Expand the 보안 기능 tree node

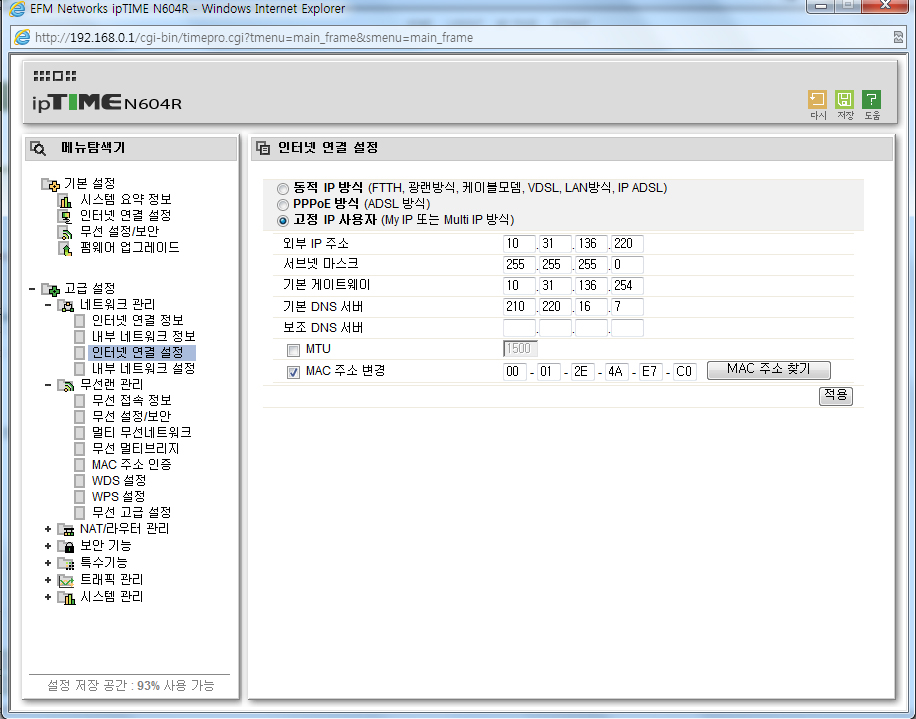[48, 546]
